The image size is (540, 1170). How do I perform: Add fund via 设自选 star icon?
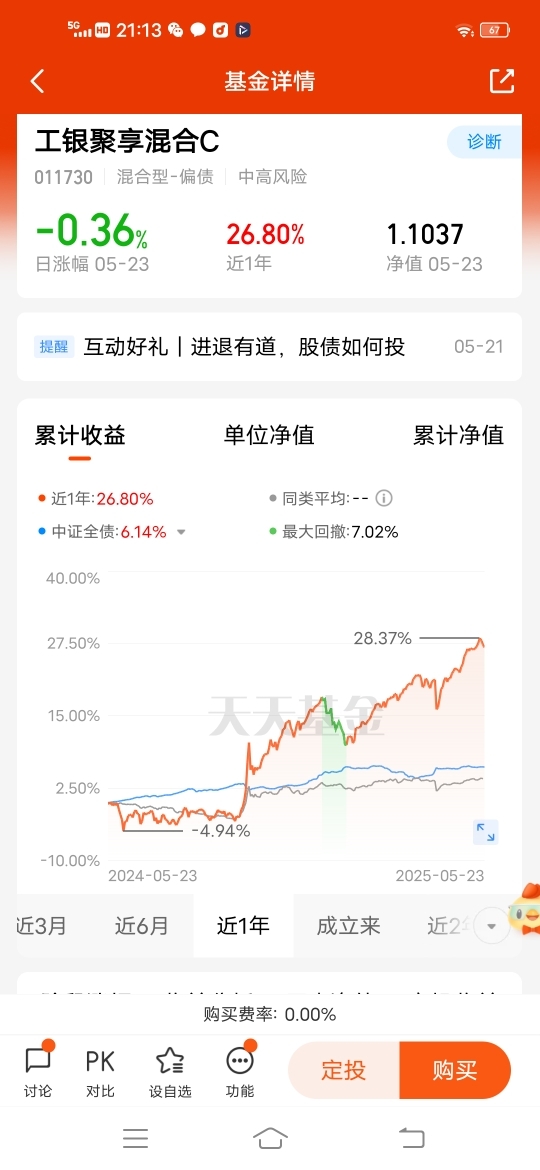170,1070
